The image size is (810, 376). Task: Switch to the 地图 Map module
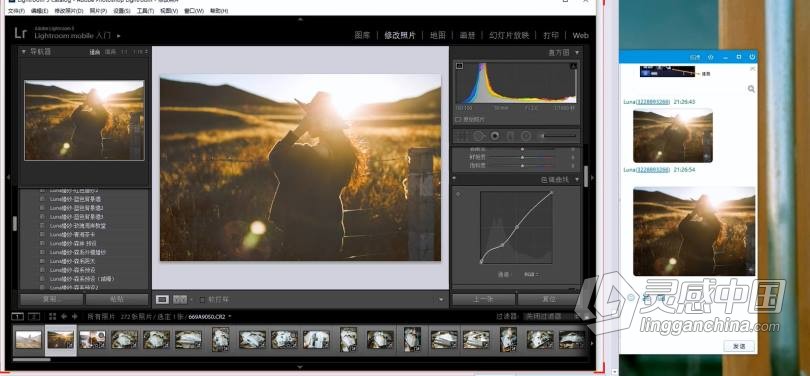(438, 36)
